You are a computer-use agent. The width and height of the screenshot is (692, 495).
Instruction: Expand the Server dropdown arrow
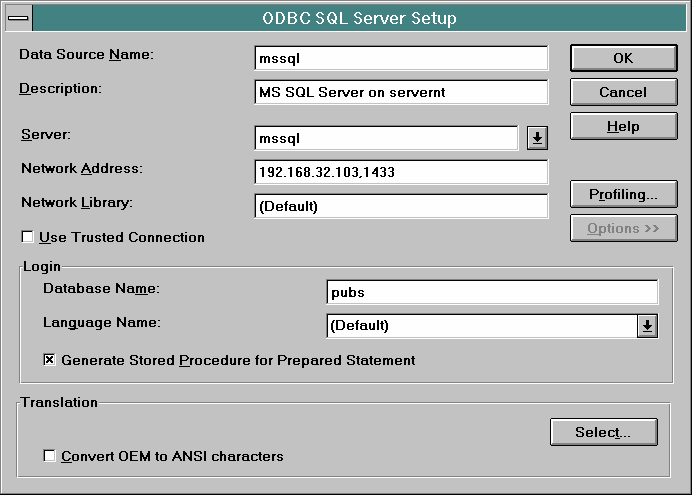[x=537, y=138]
